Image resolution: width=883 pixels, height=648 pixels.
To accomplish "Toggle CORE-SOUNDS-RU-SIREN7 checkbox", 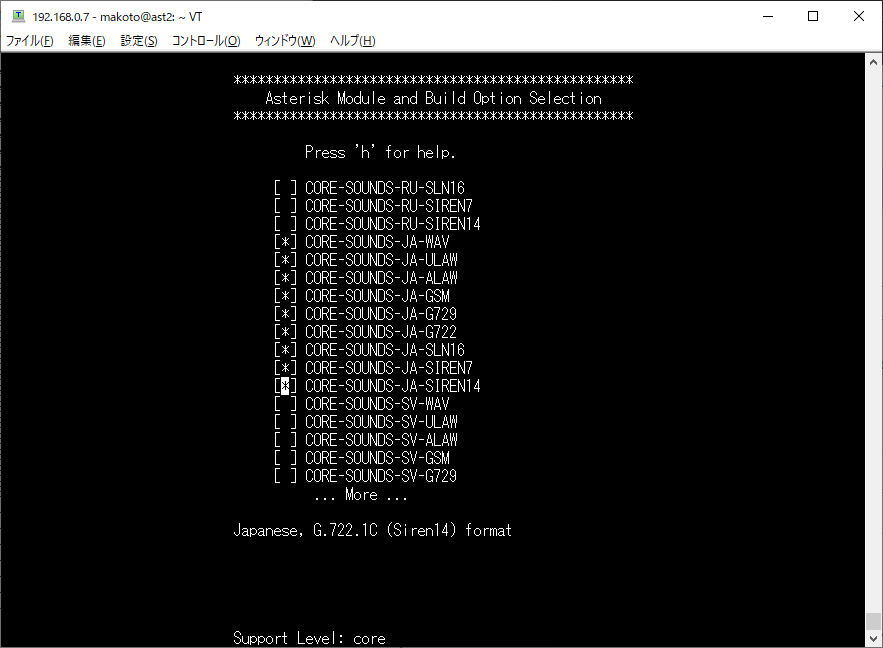I will click(x=285, y=205).
